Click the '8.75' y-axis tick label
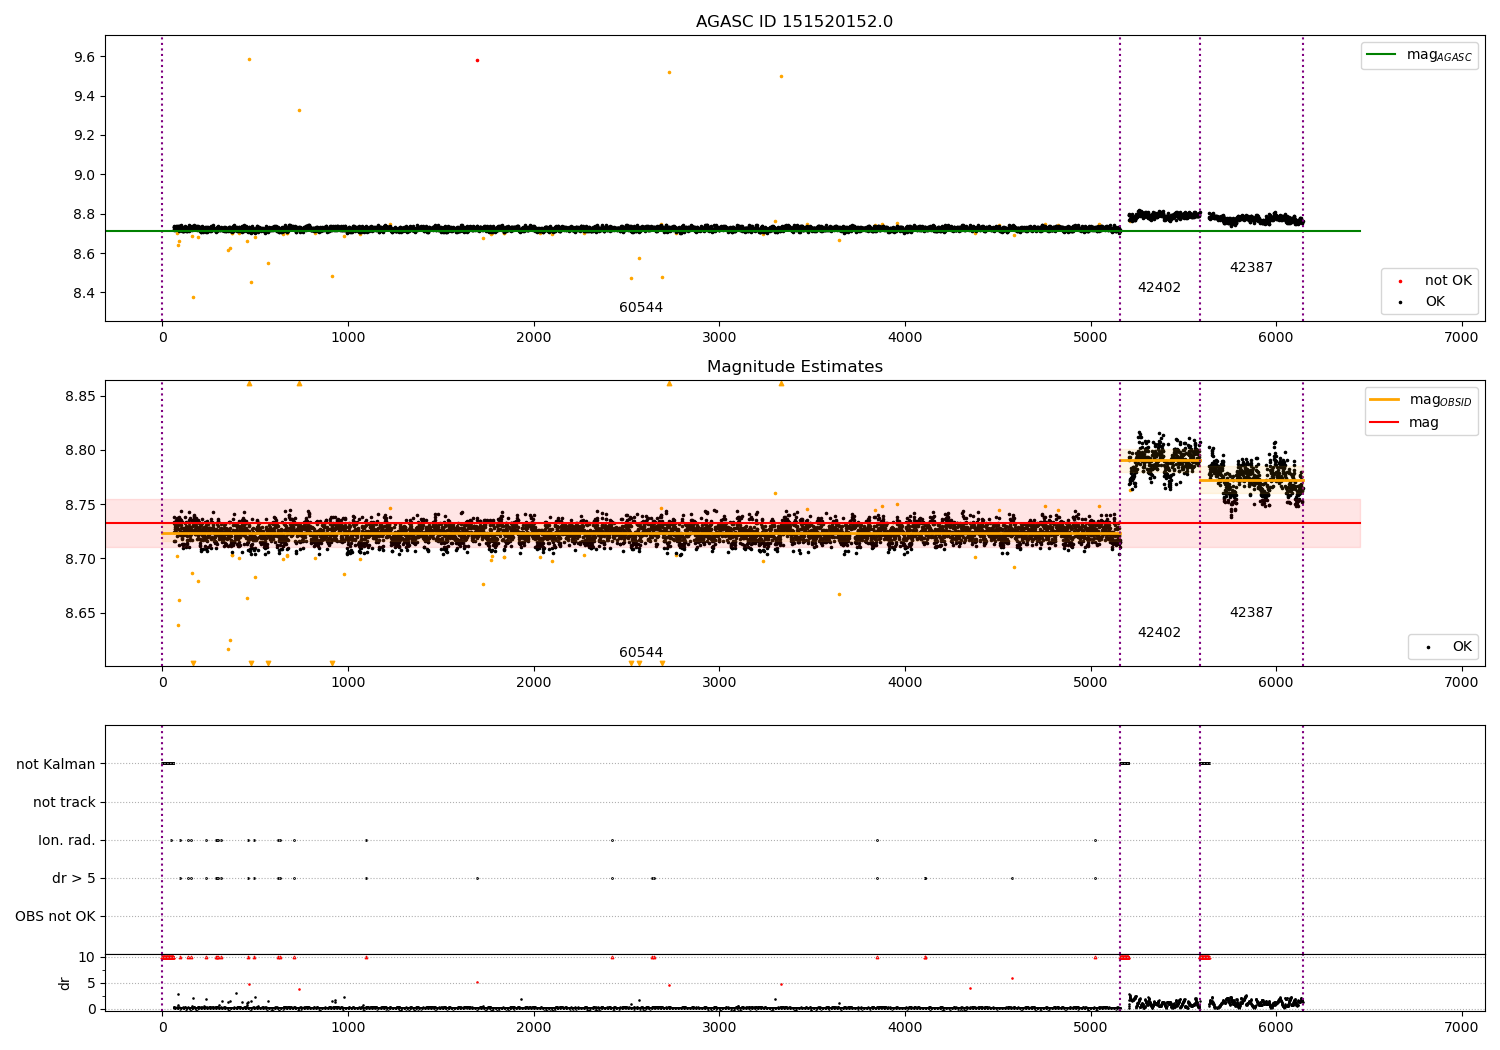This screenshot has height=1050, width=1500. [80, 505]
